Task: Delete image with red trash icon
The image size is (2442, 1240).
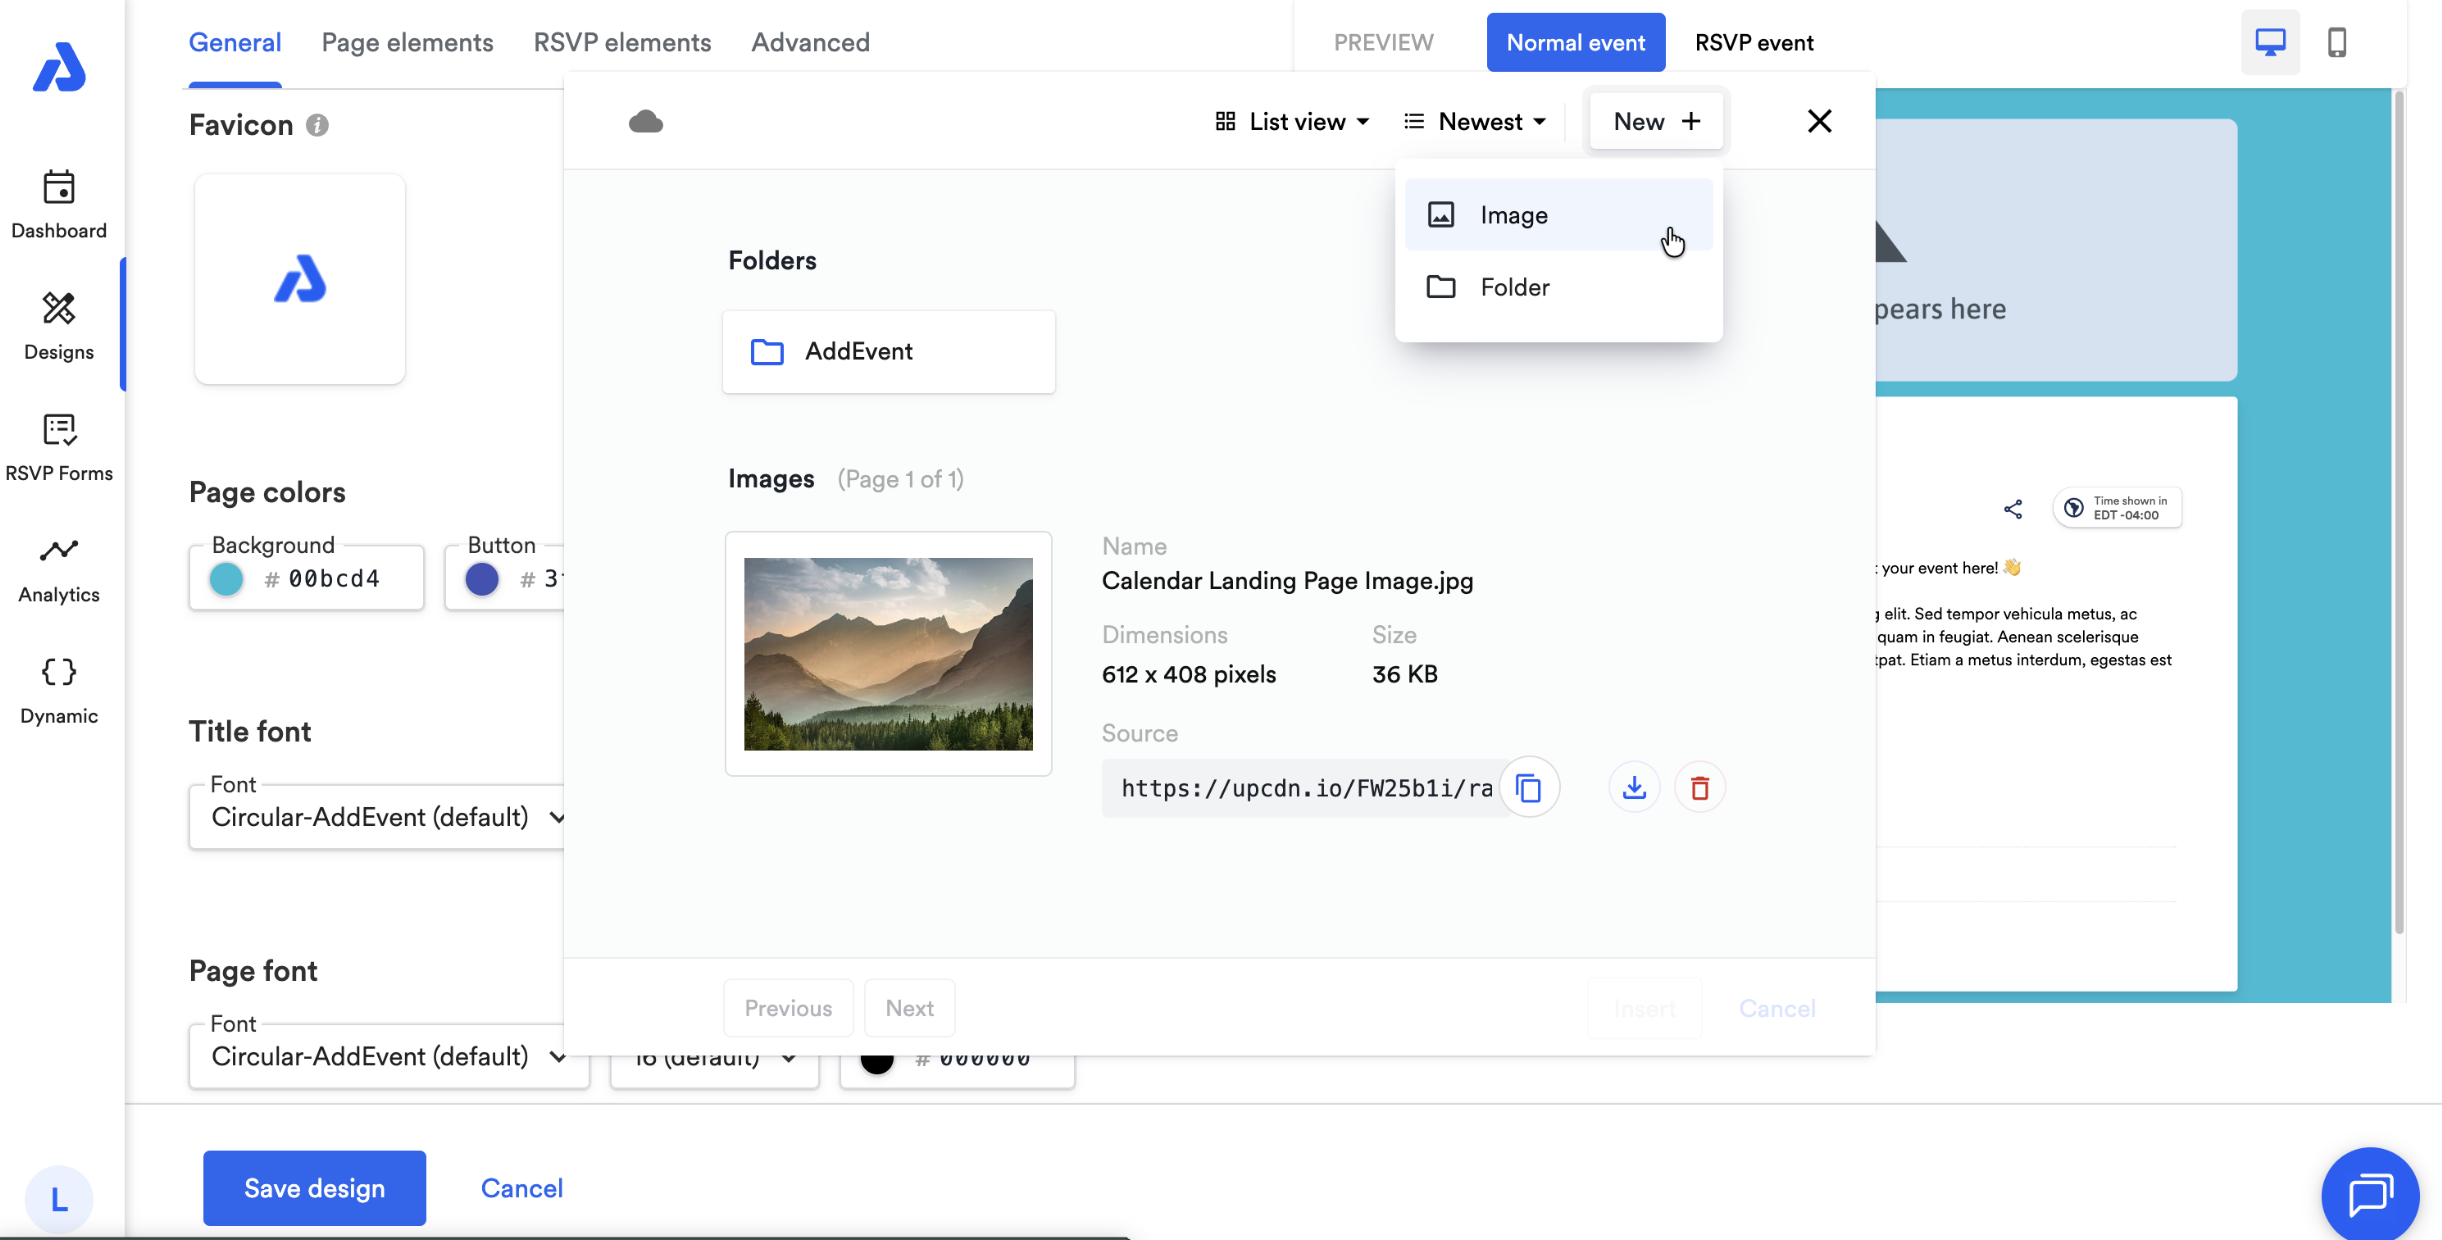Action: pyautogui.click(x=1699, y=788)
